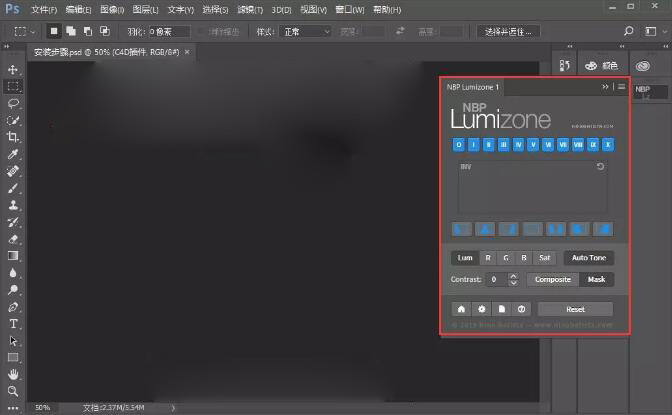672x415 pixels.
Task: Click the Lumizone help question icon
Action: [521, 309]
